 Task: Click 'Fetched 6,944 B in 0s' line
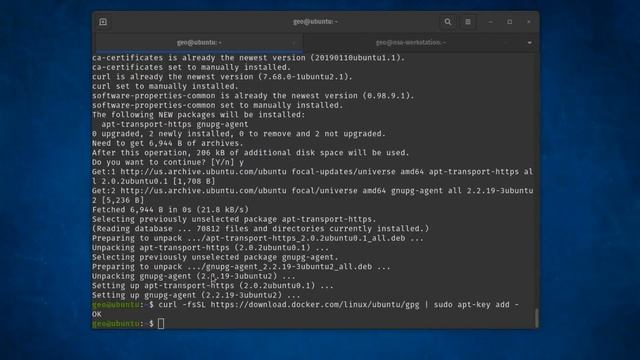point(170,210)
